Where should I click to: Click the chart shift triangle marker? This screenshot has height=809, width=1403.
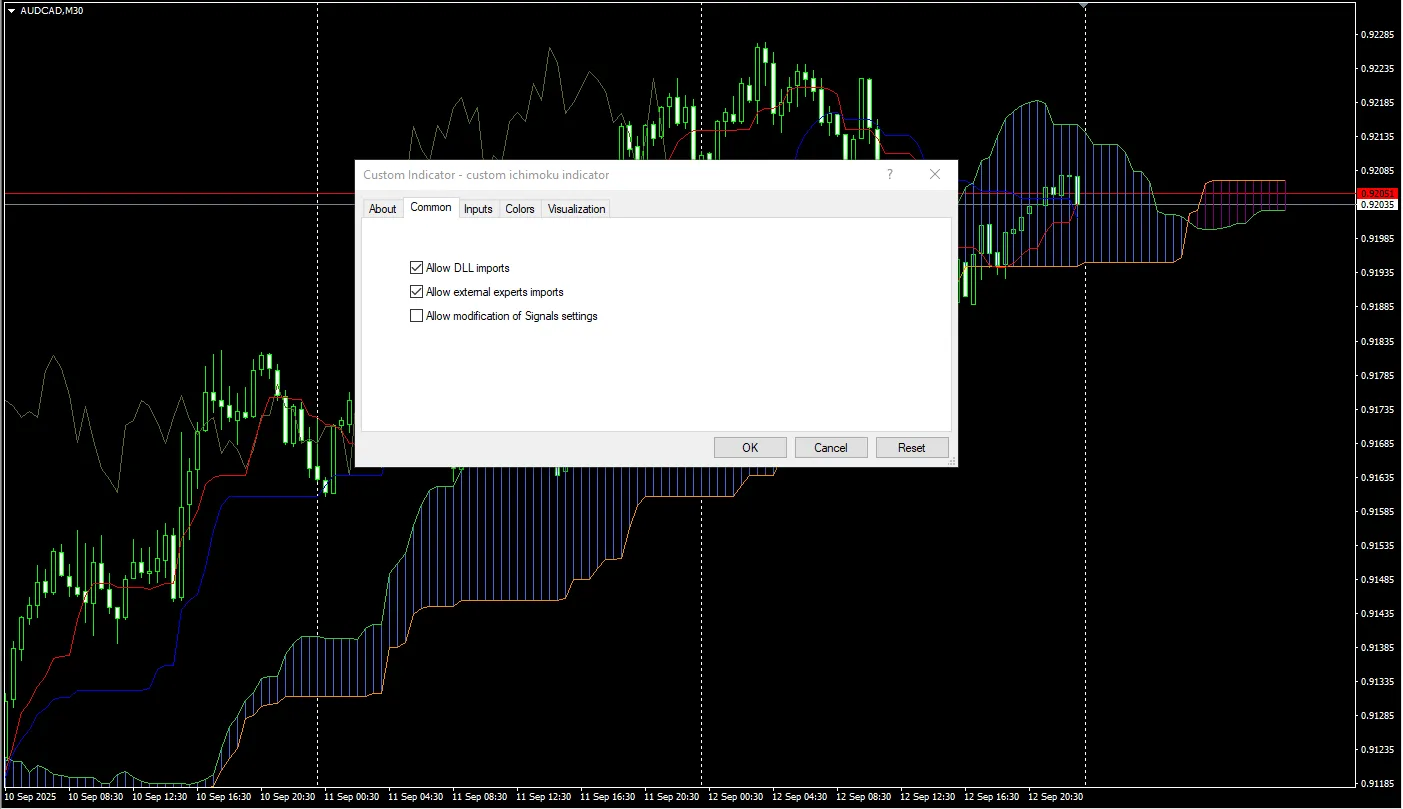(x=1084, y=6)
